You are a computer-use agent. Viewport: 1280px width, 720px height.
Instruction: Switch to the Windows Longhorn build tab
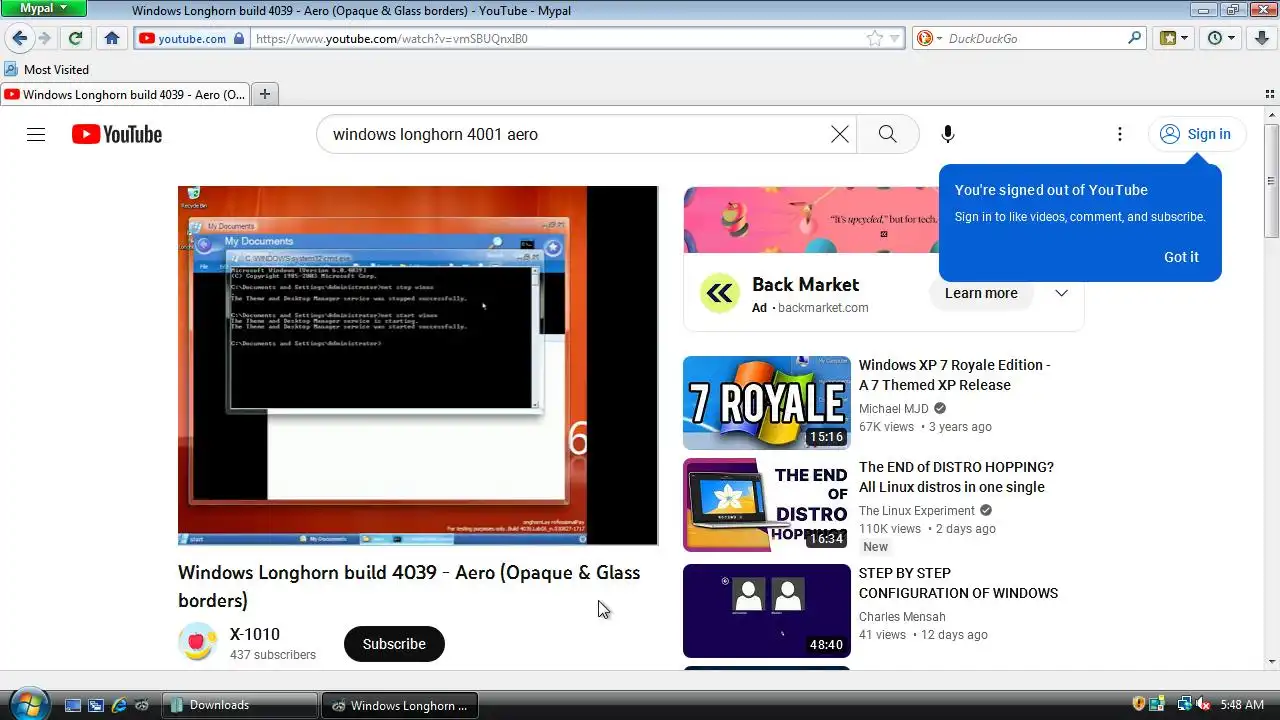126,94
